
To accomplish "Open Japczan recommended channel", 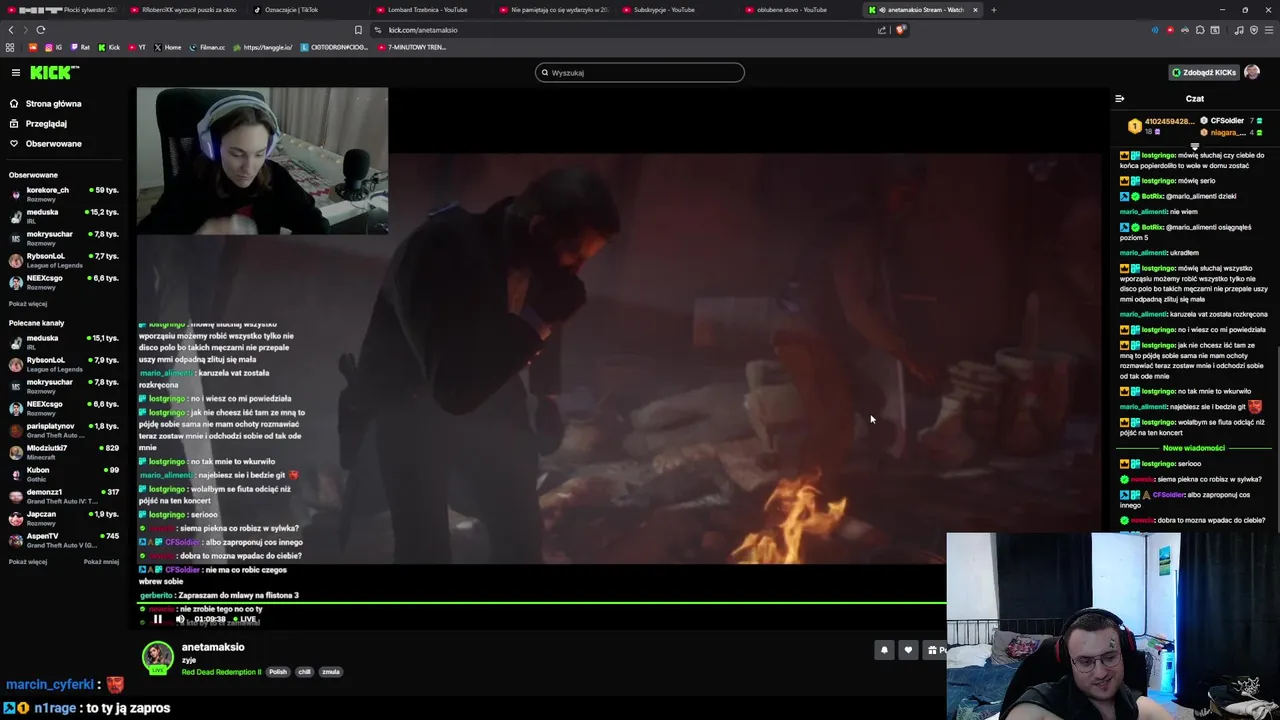I will (x=64, y=518).
